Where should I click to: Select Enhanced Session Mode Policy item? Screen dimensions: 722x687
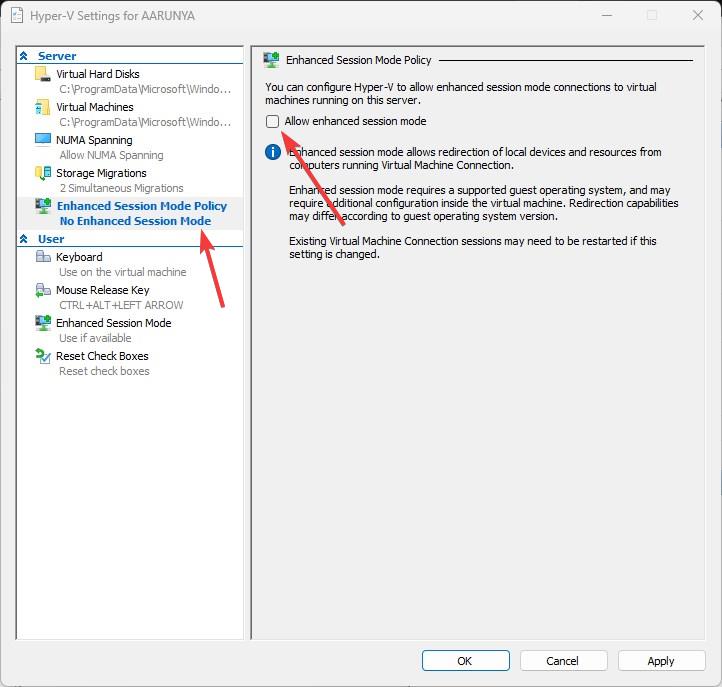142,206
